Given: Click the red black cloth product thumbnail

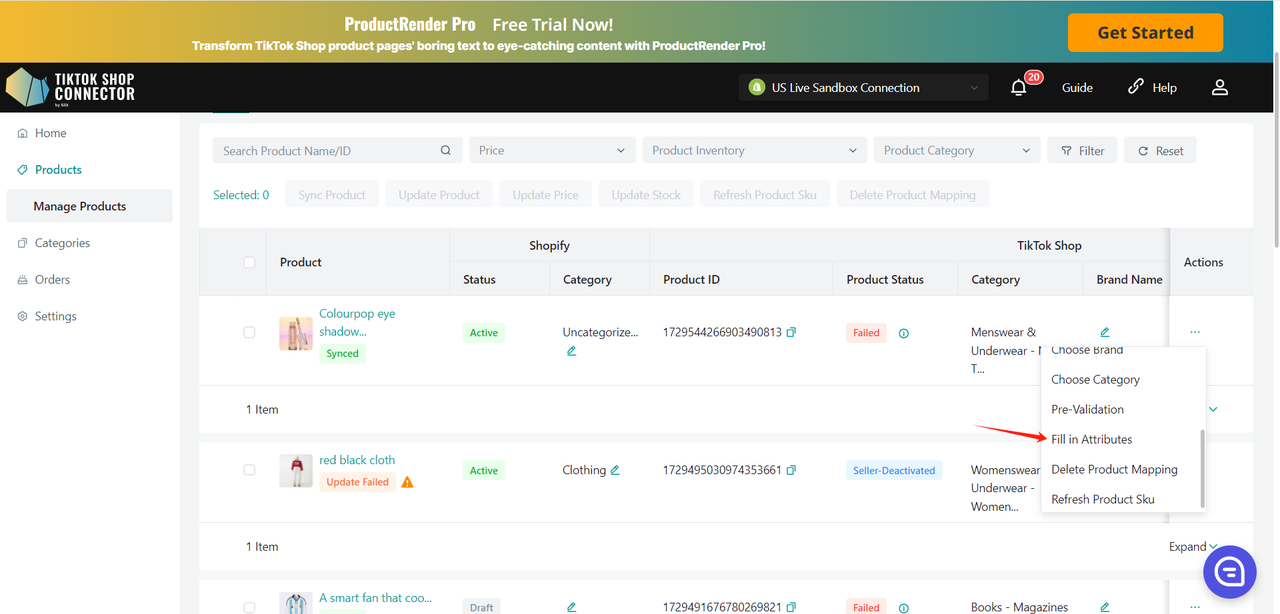Looking at the screenshot, I should [x=296, y=470].
